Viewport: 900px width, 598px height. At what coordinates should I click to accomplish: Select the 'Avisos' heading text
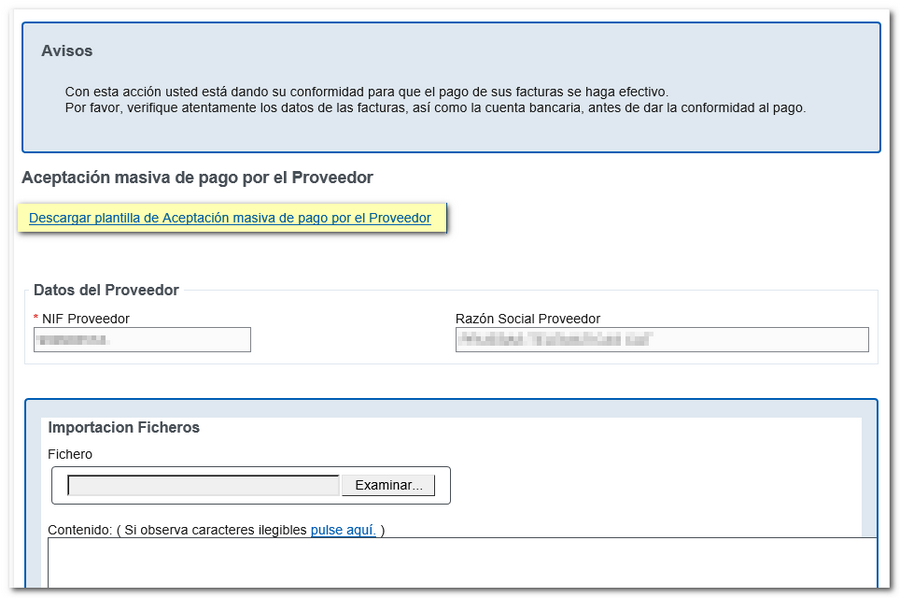pyautogui.click(x=67, y=51)
